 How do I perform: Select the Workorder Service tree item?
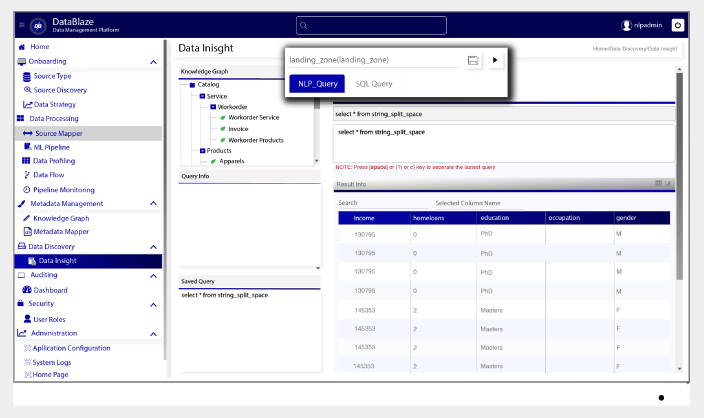[x=253, y=118]
